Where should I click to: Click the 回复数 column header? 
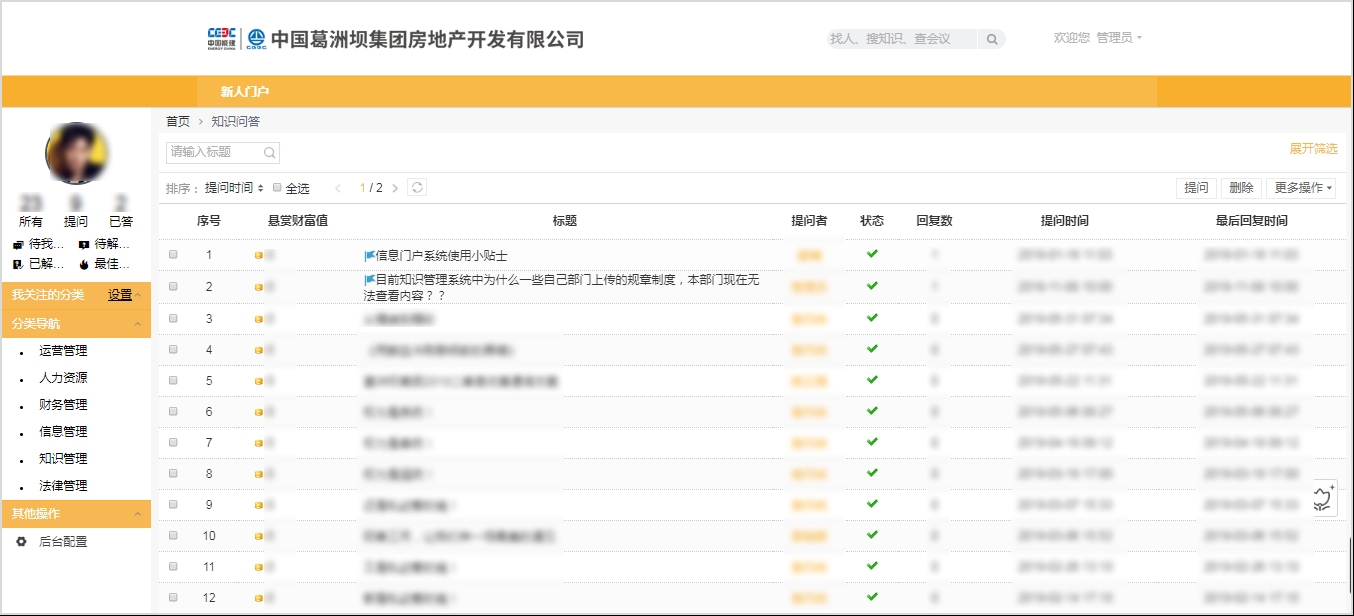click(934, 221)
